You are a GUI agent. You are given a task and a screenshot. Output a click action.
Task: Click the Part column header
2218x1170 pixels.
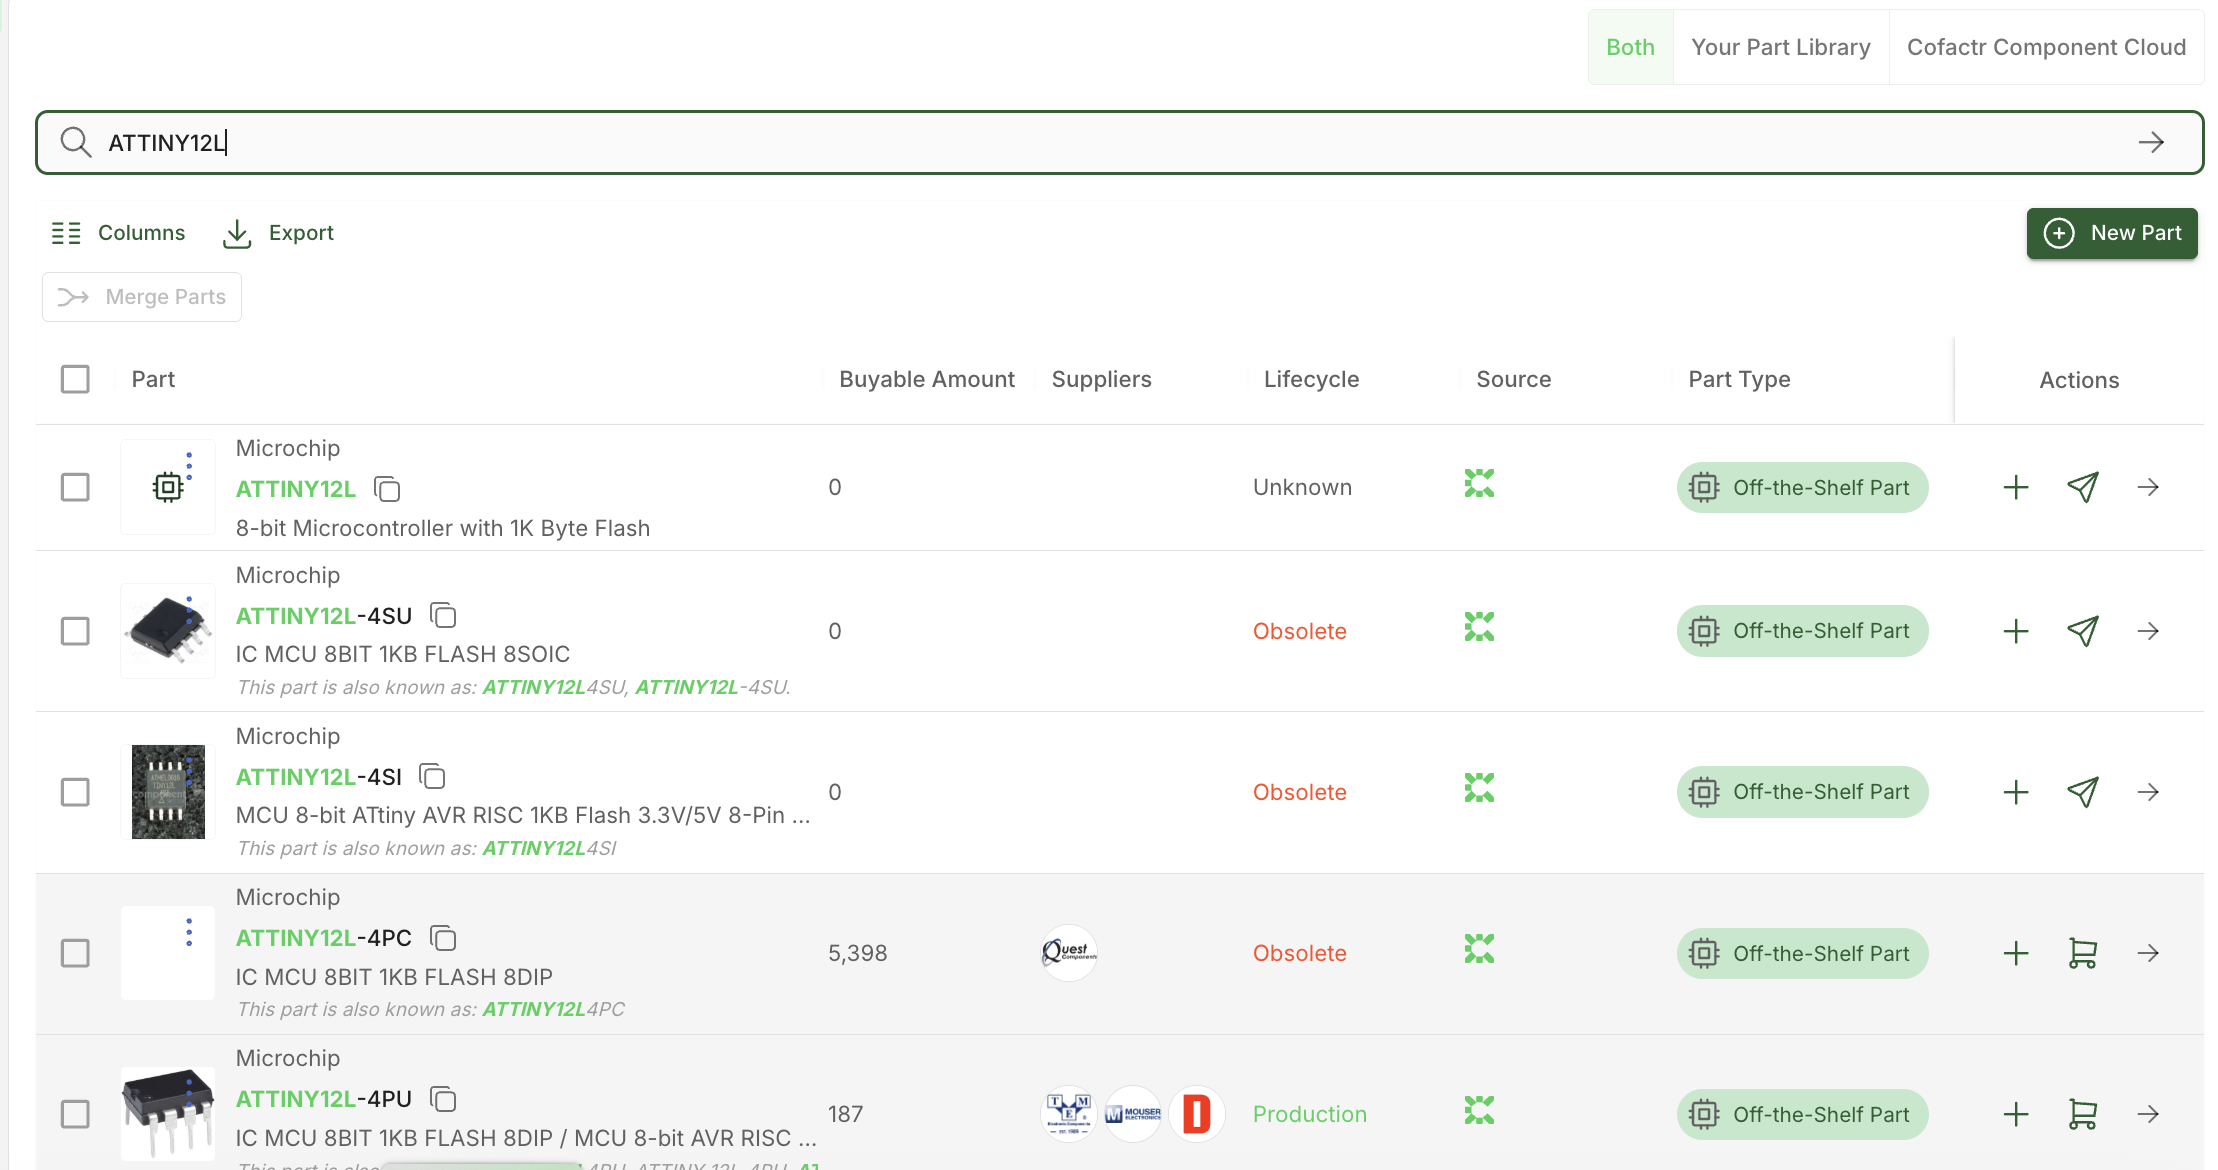(153, 379)
